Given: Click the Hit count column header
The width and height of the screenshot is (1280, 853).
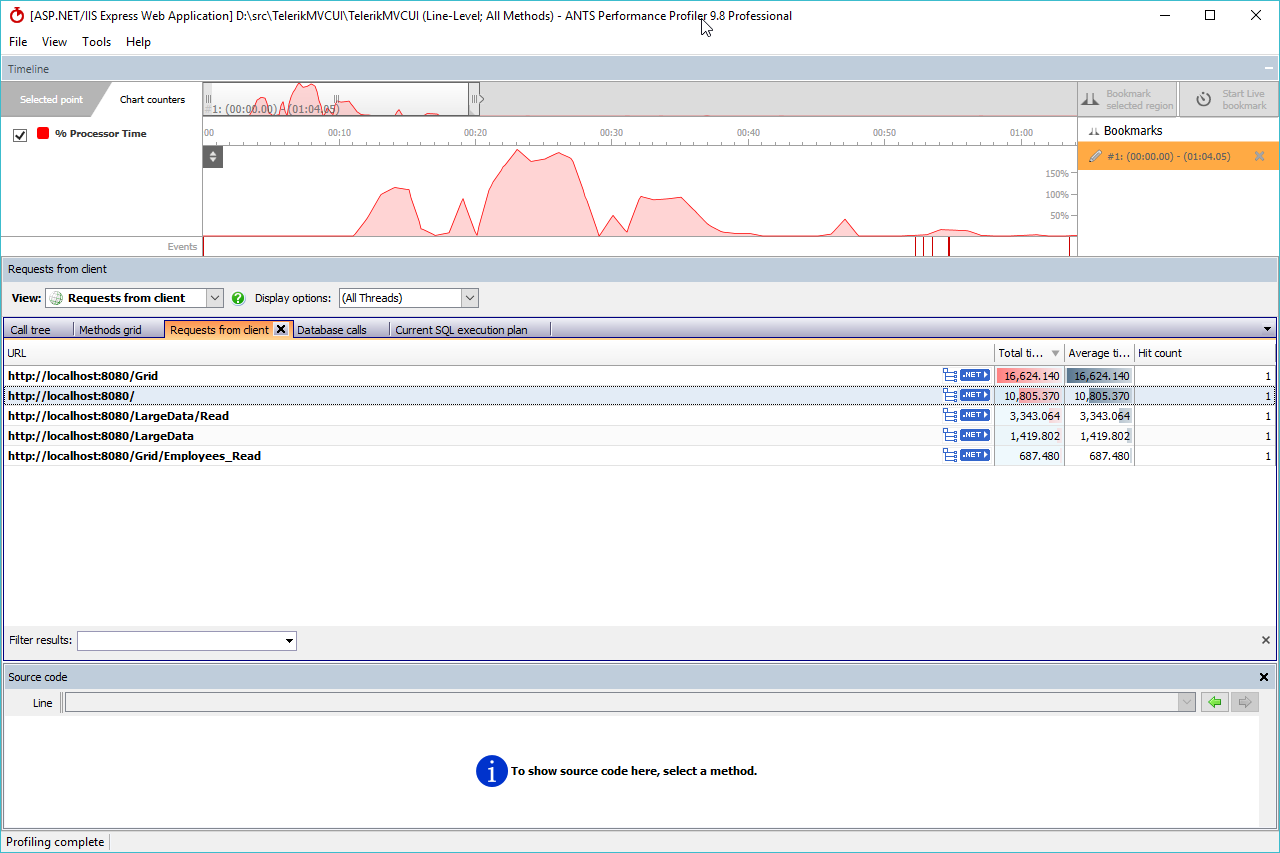Looking at the screenshot, I should (1205, 353).
